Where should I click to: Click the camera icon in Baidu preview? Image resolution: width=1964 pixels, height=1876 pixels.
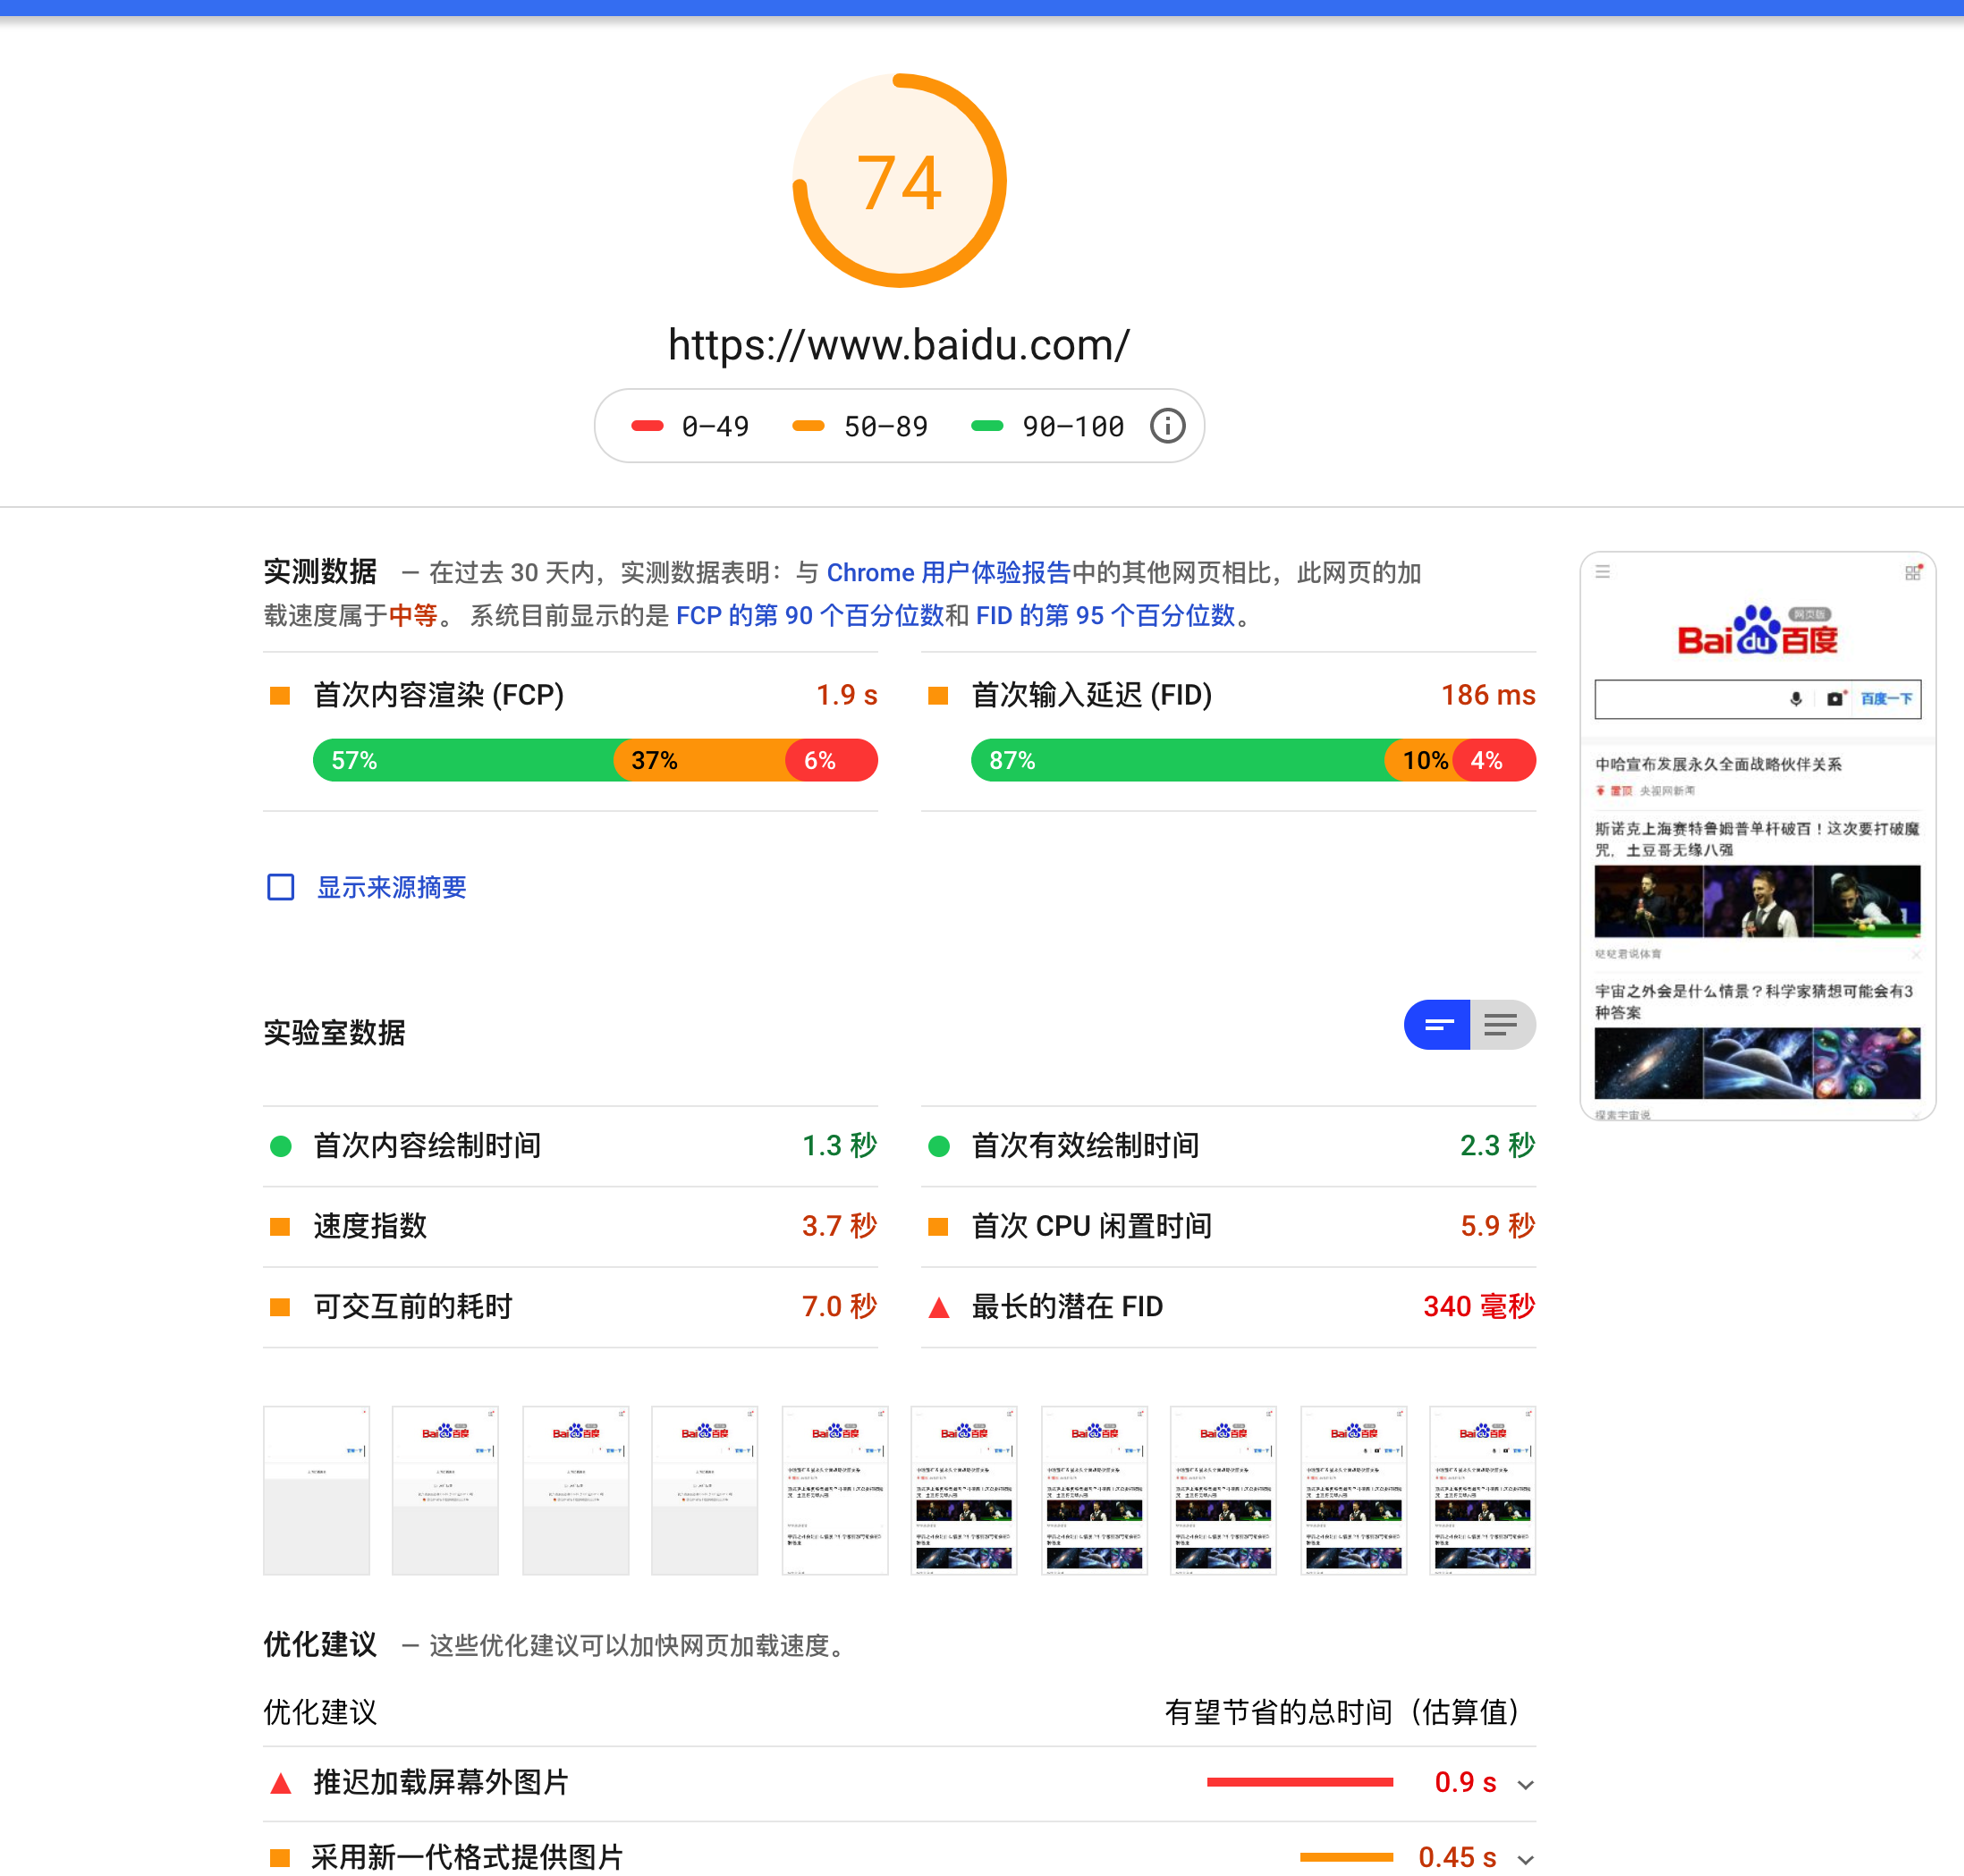tap(1834, 699)
